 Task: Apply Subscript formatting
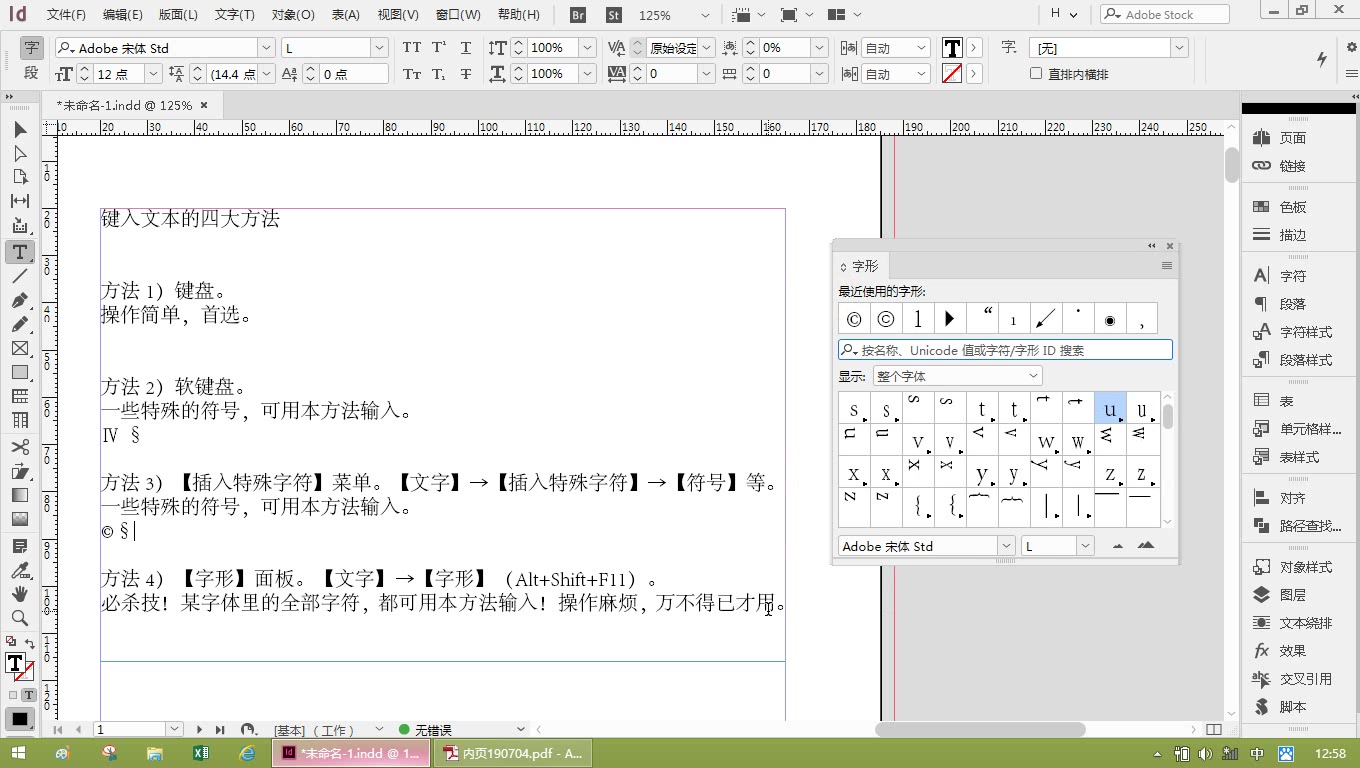click(439, 74)
